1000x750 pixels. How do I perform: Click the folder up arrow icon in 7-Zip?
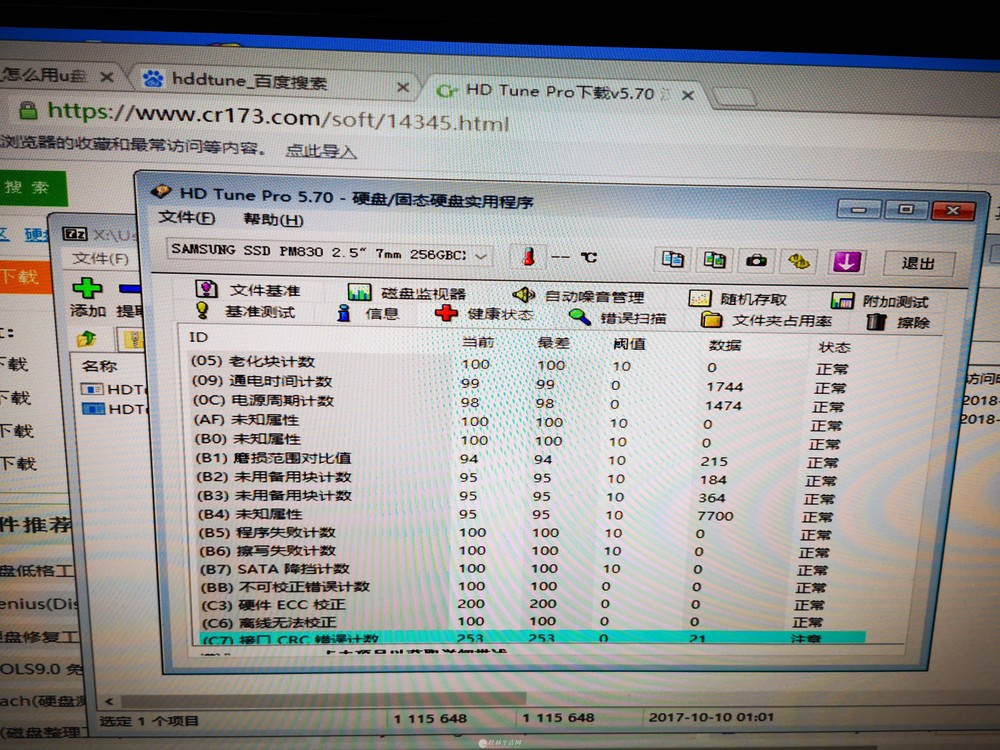tap(87, 338)
